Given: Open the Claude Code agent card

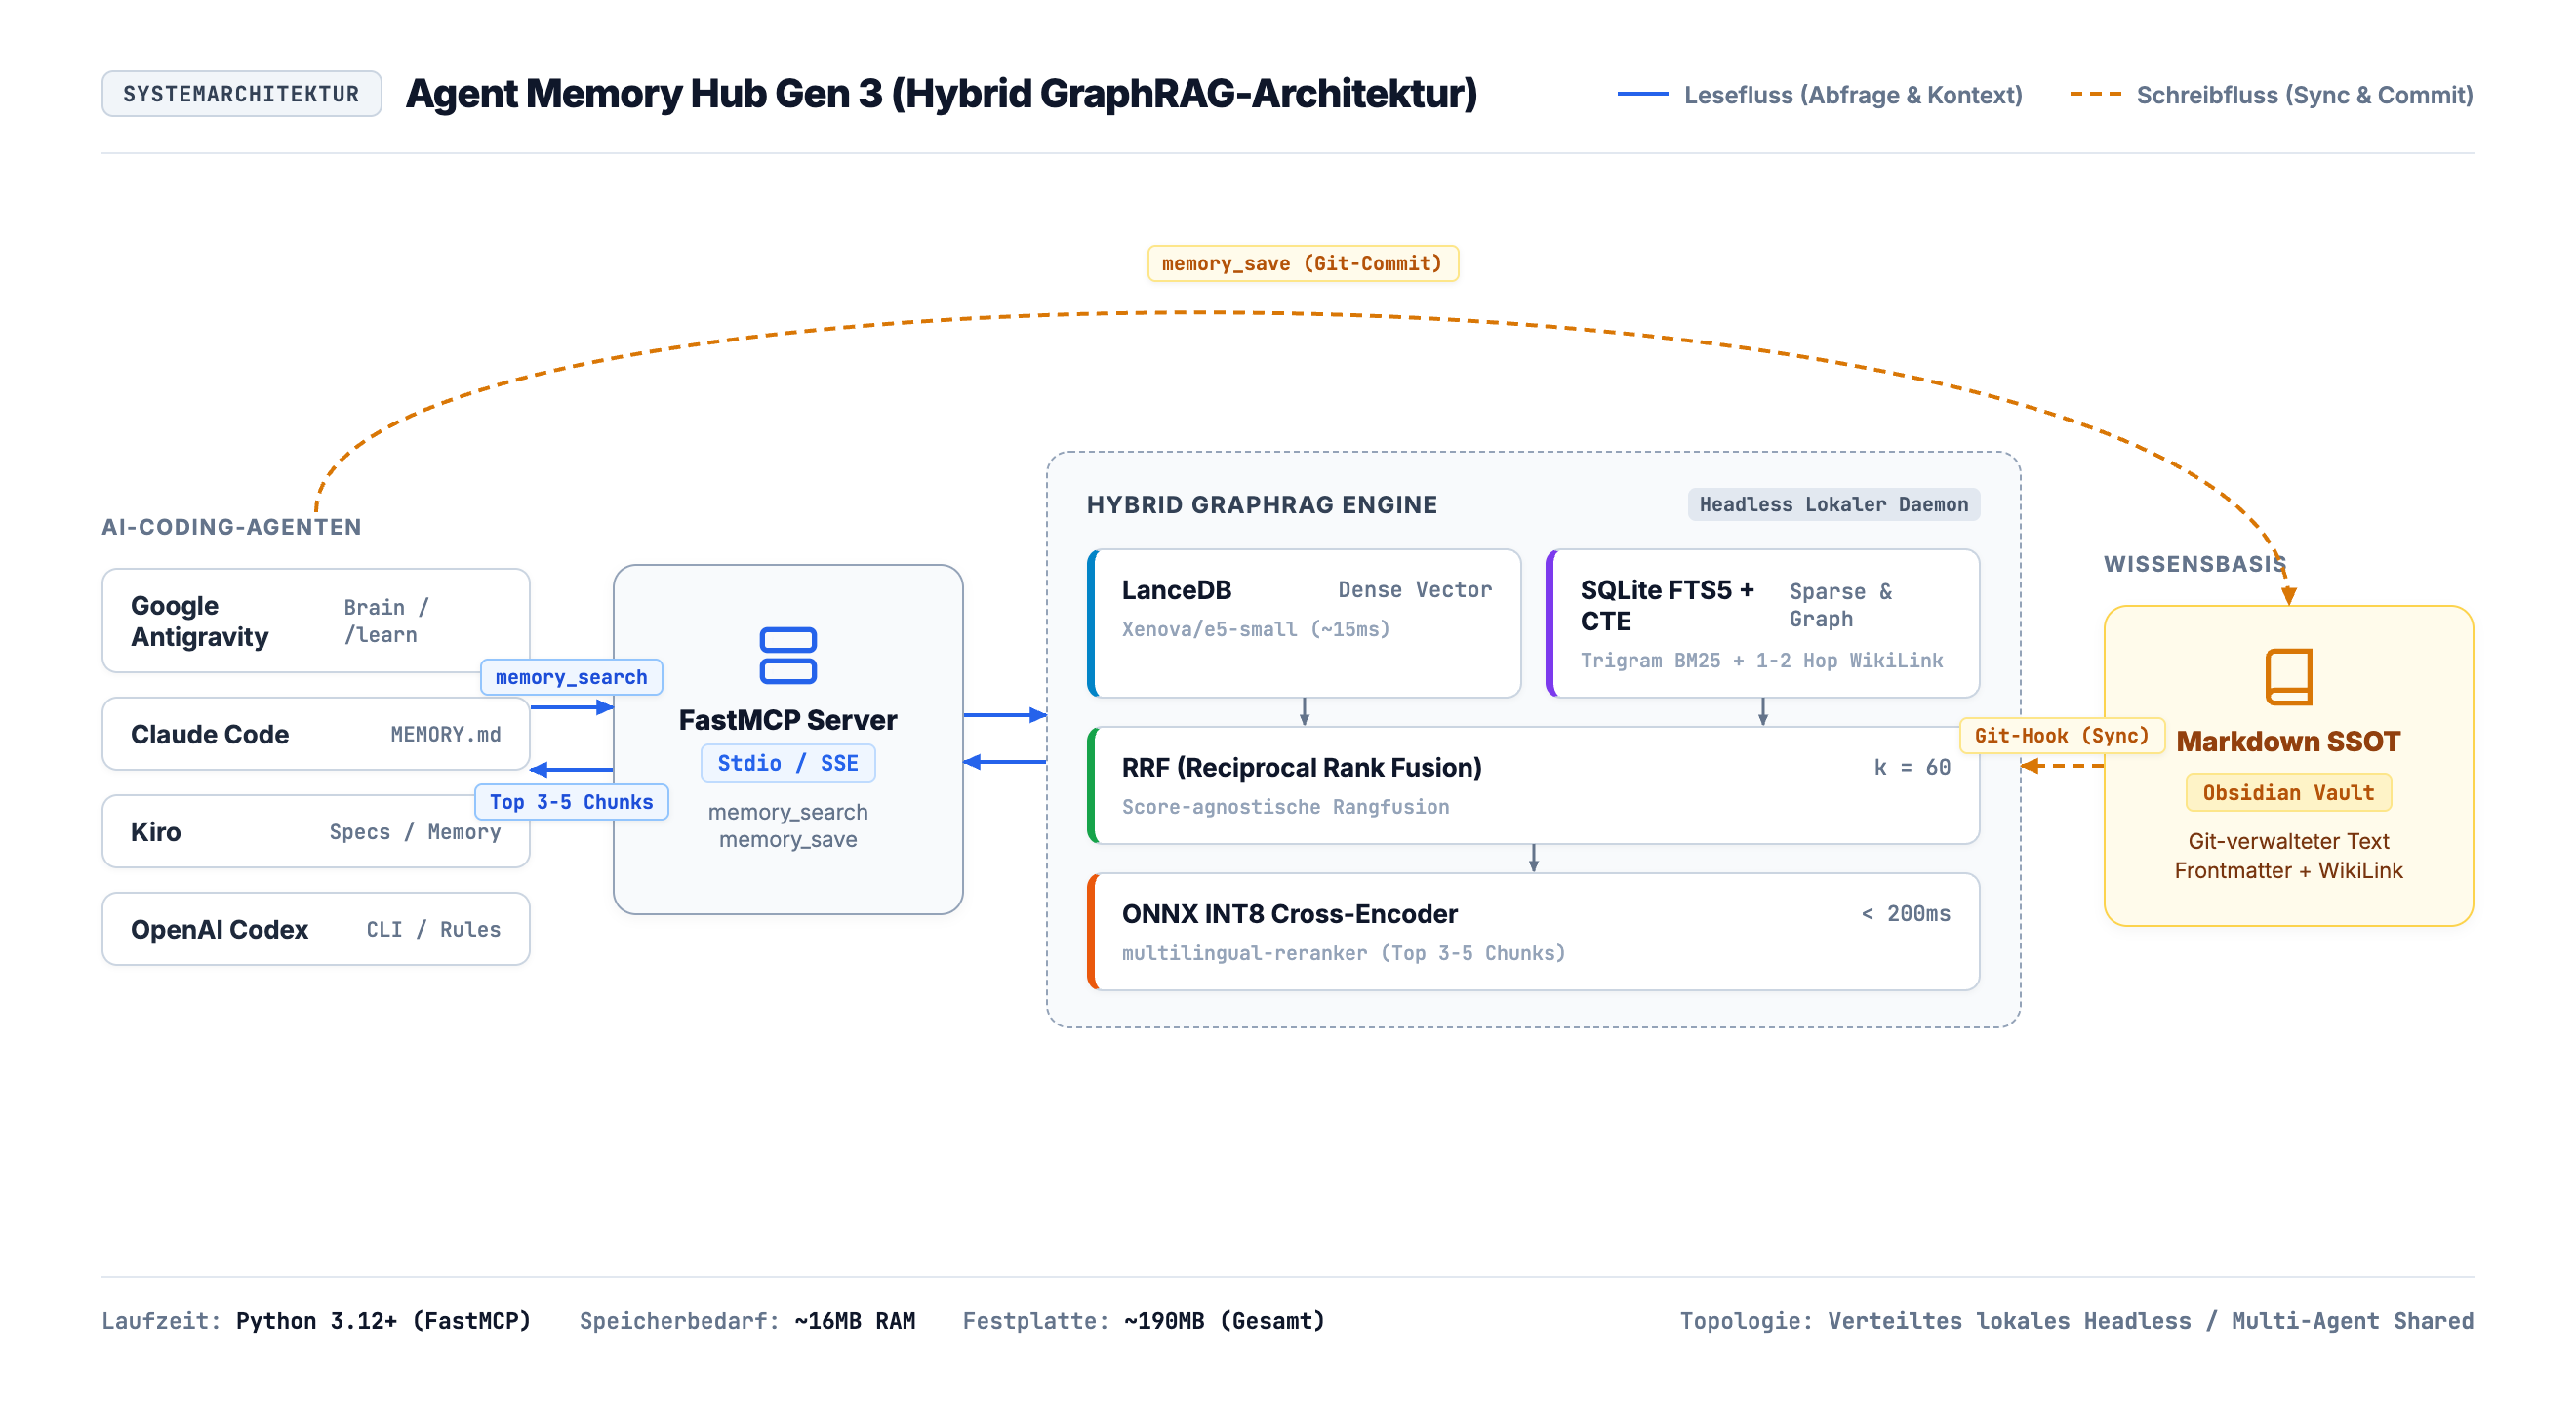Looking at the screenshot, I should pyautogui.click(x=316, y=734).
